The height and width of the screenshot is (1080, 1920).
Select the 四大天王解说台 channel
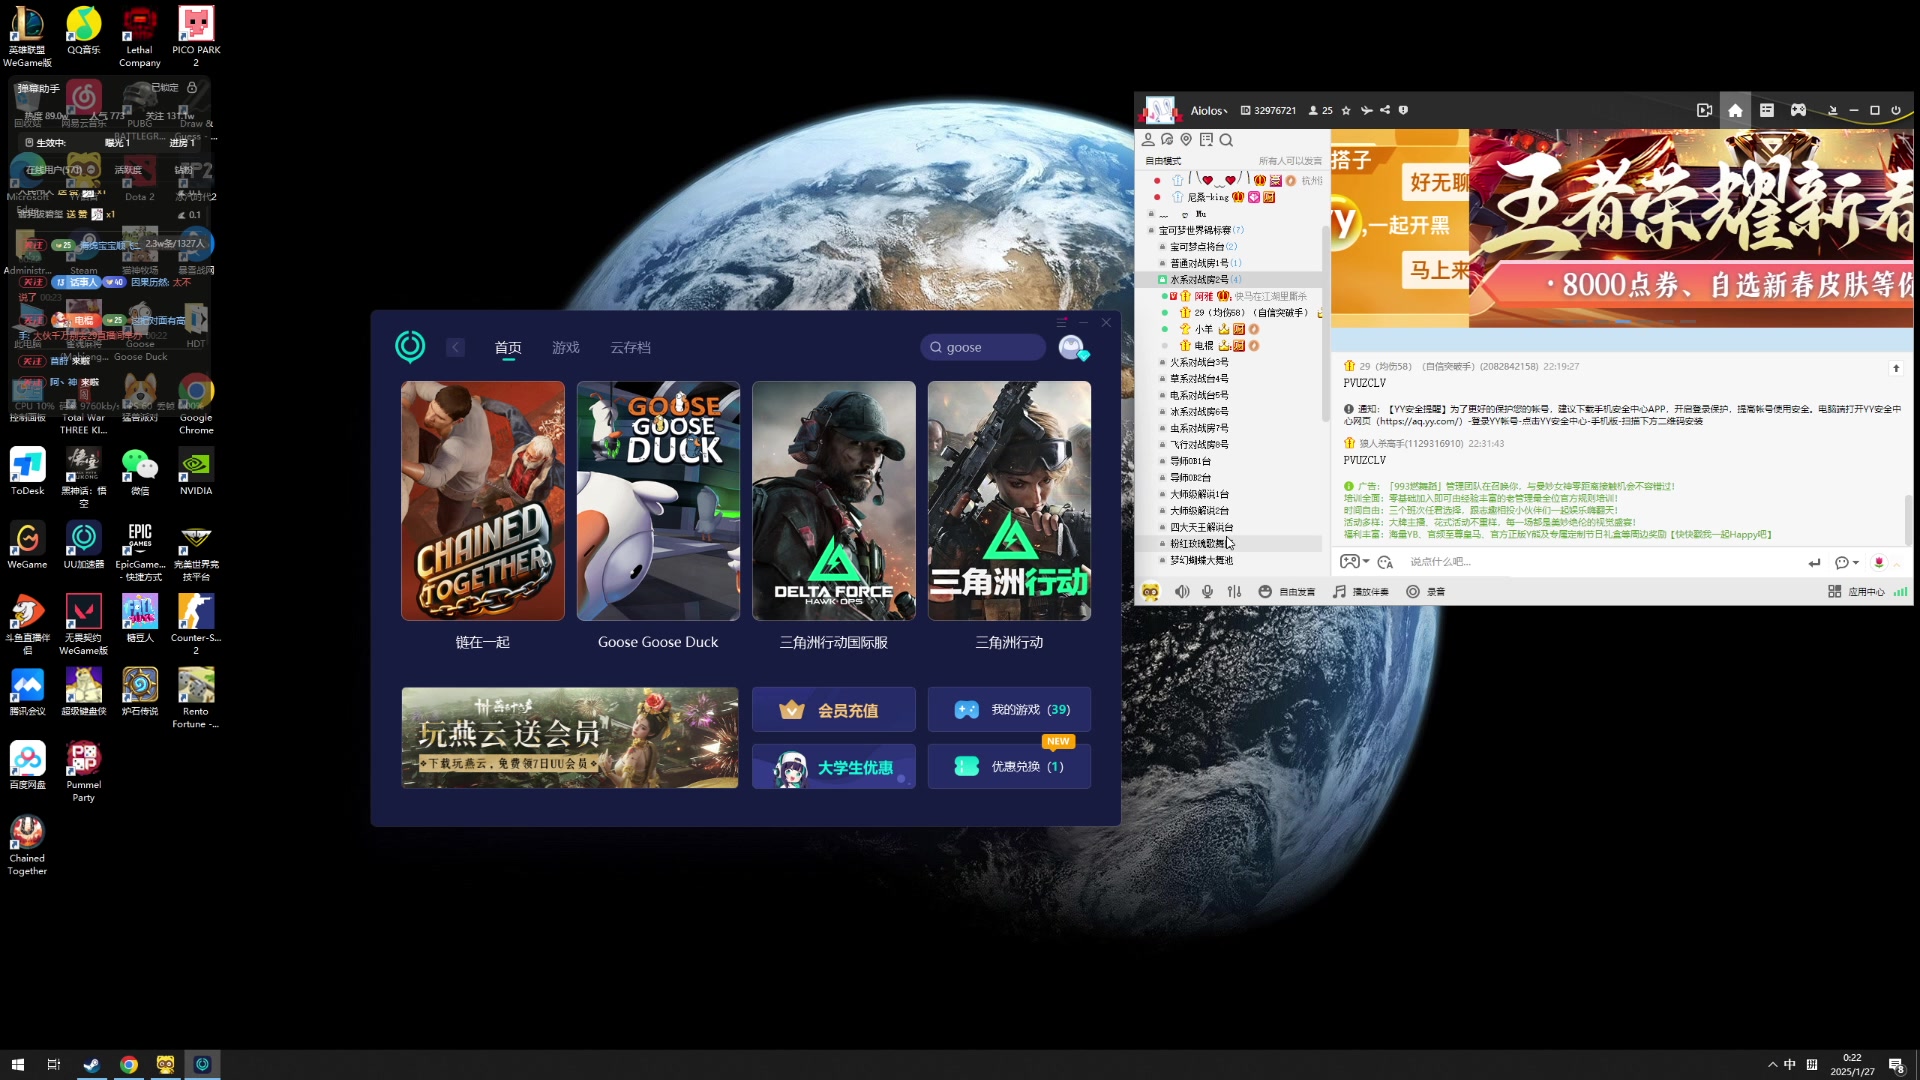[x=1201, y=527]
